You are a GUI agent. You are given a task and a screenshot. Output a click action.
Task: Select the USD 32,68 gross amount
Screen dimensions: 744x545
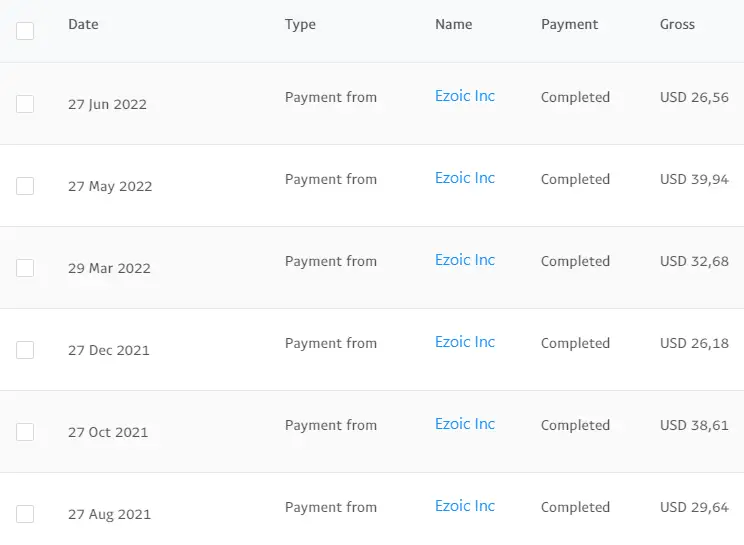click(x=694, y=261)
